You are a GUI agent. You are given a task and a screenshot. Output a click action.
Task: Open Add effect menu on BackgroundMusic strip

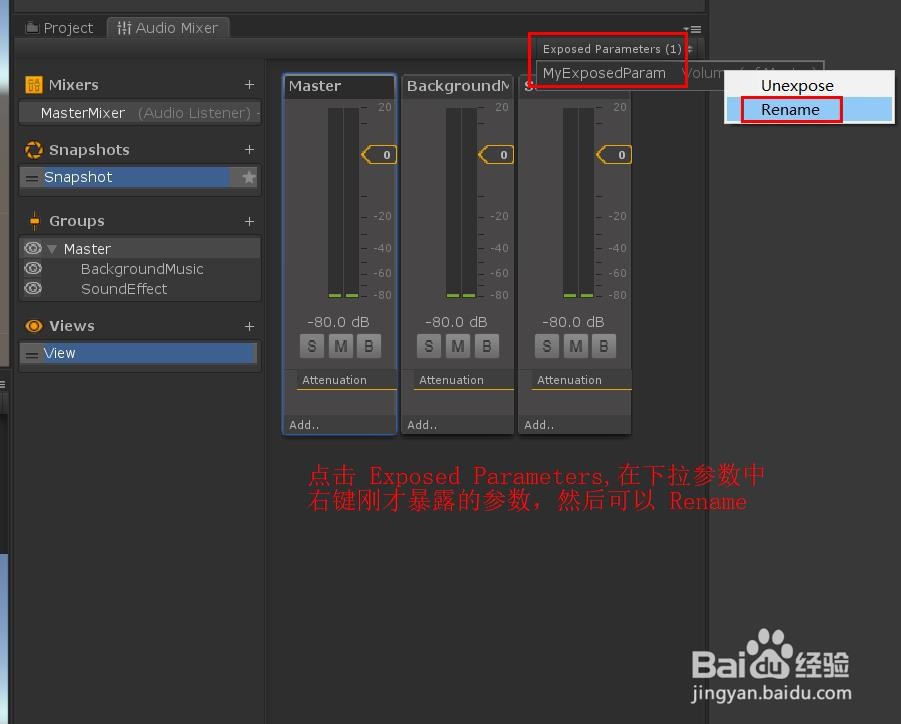point(422,425)
